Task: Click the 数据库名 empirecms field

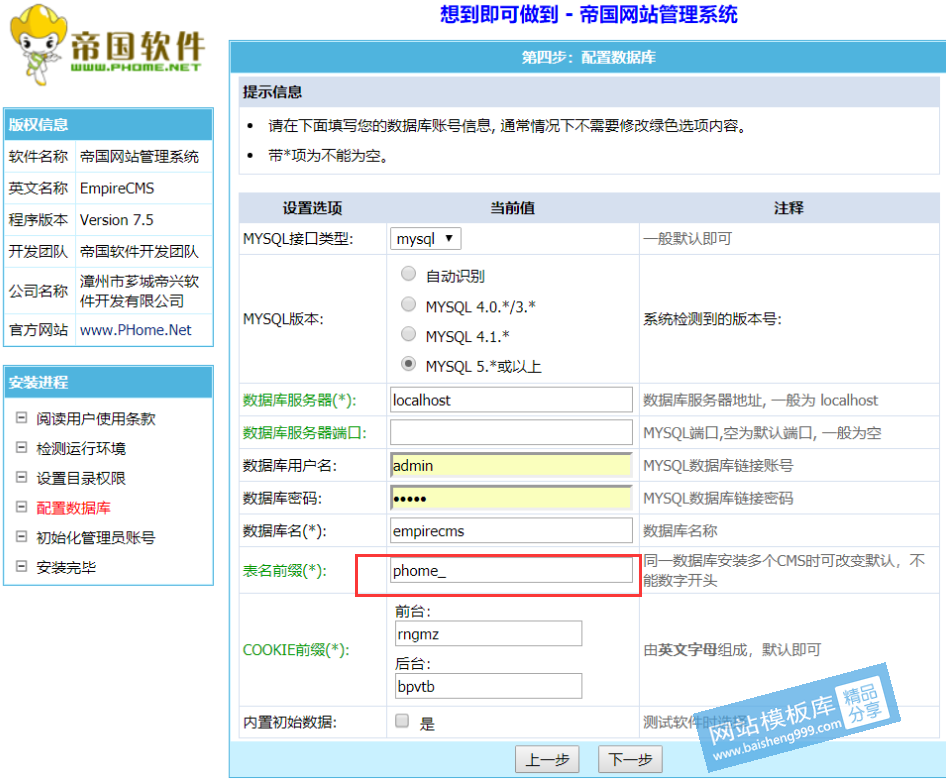Action: tap(511, 530)
